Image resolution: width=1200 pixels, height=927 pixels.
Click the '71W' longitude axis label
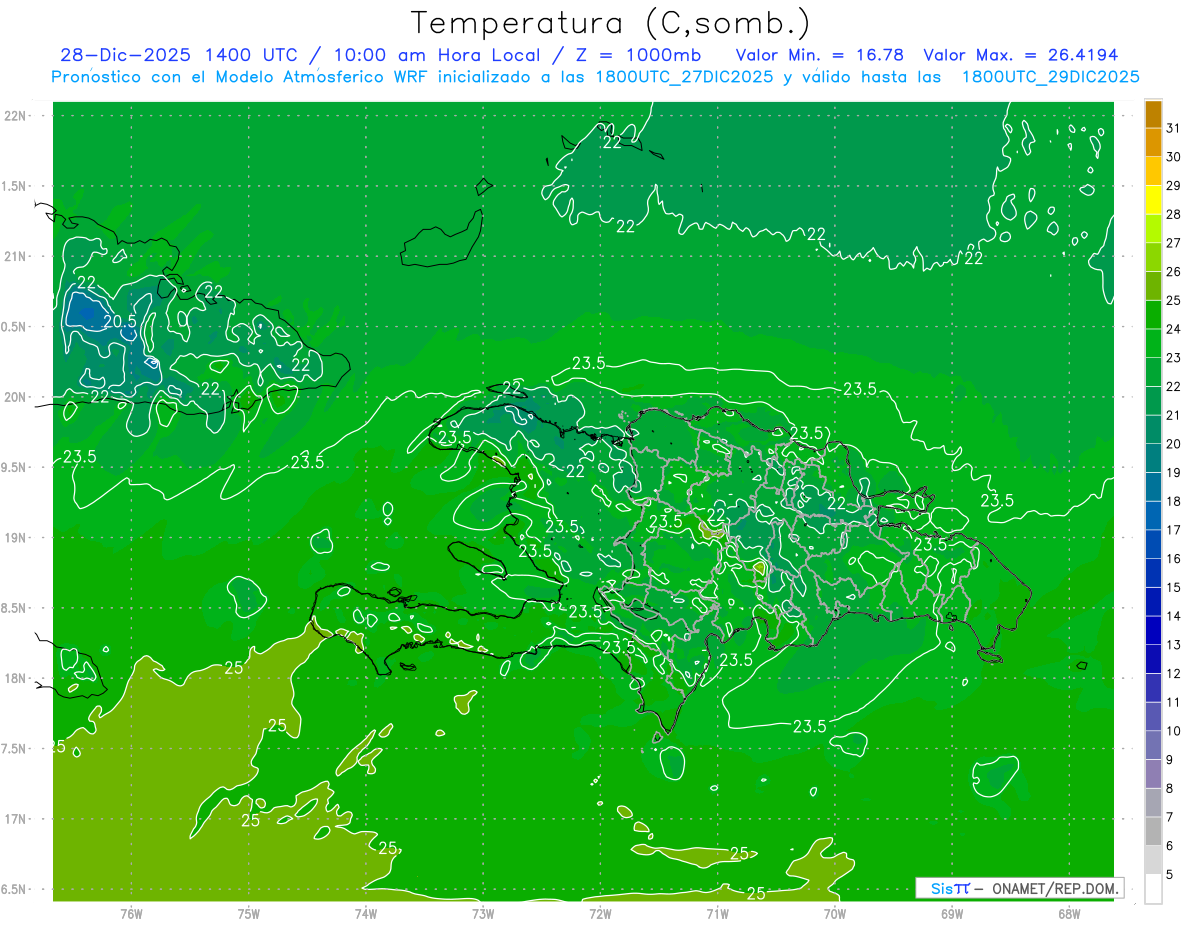717,913
